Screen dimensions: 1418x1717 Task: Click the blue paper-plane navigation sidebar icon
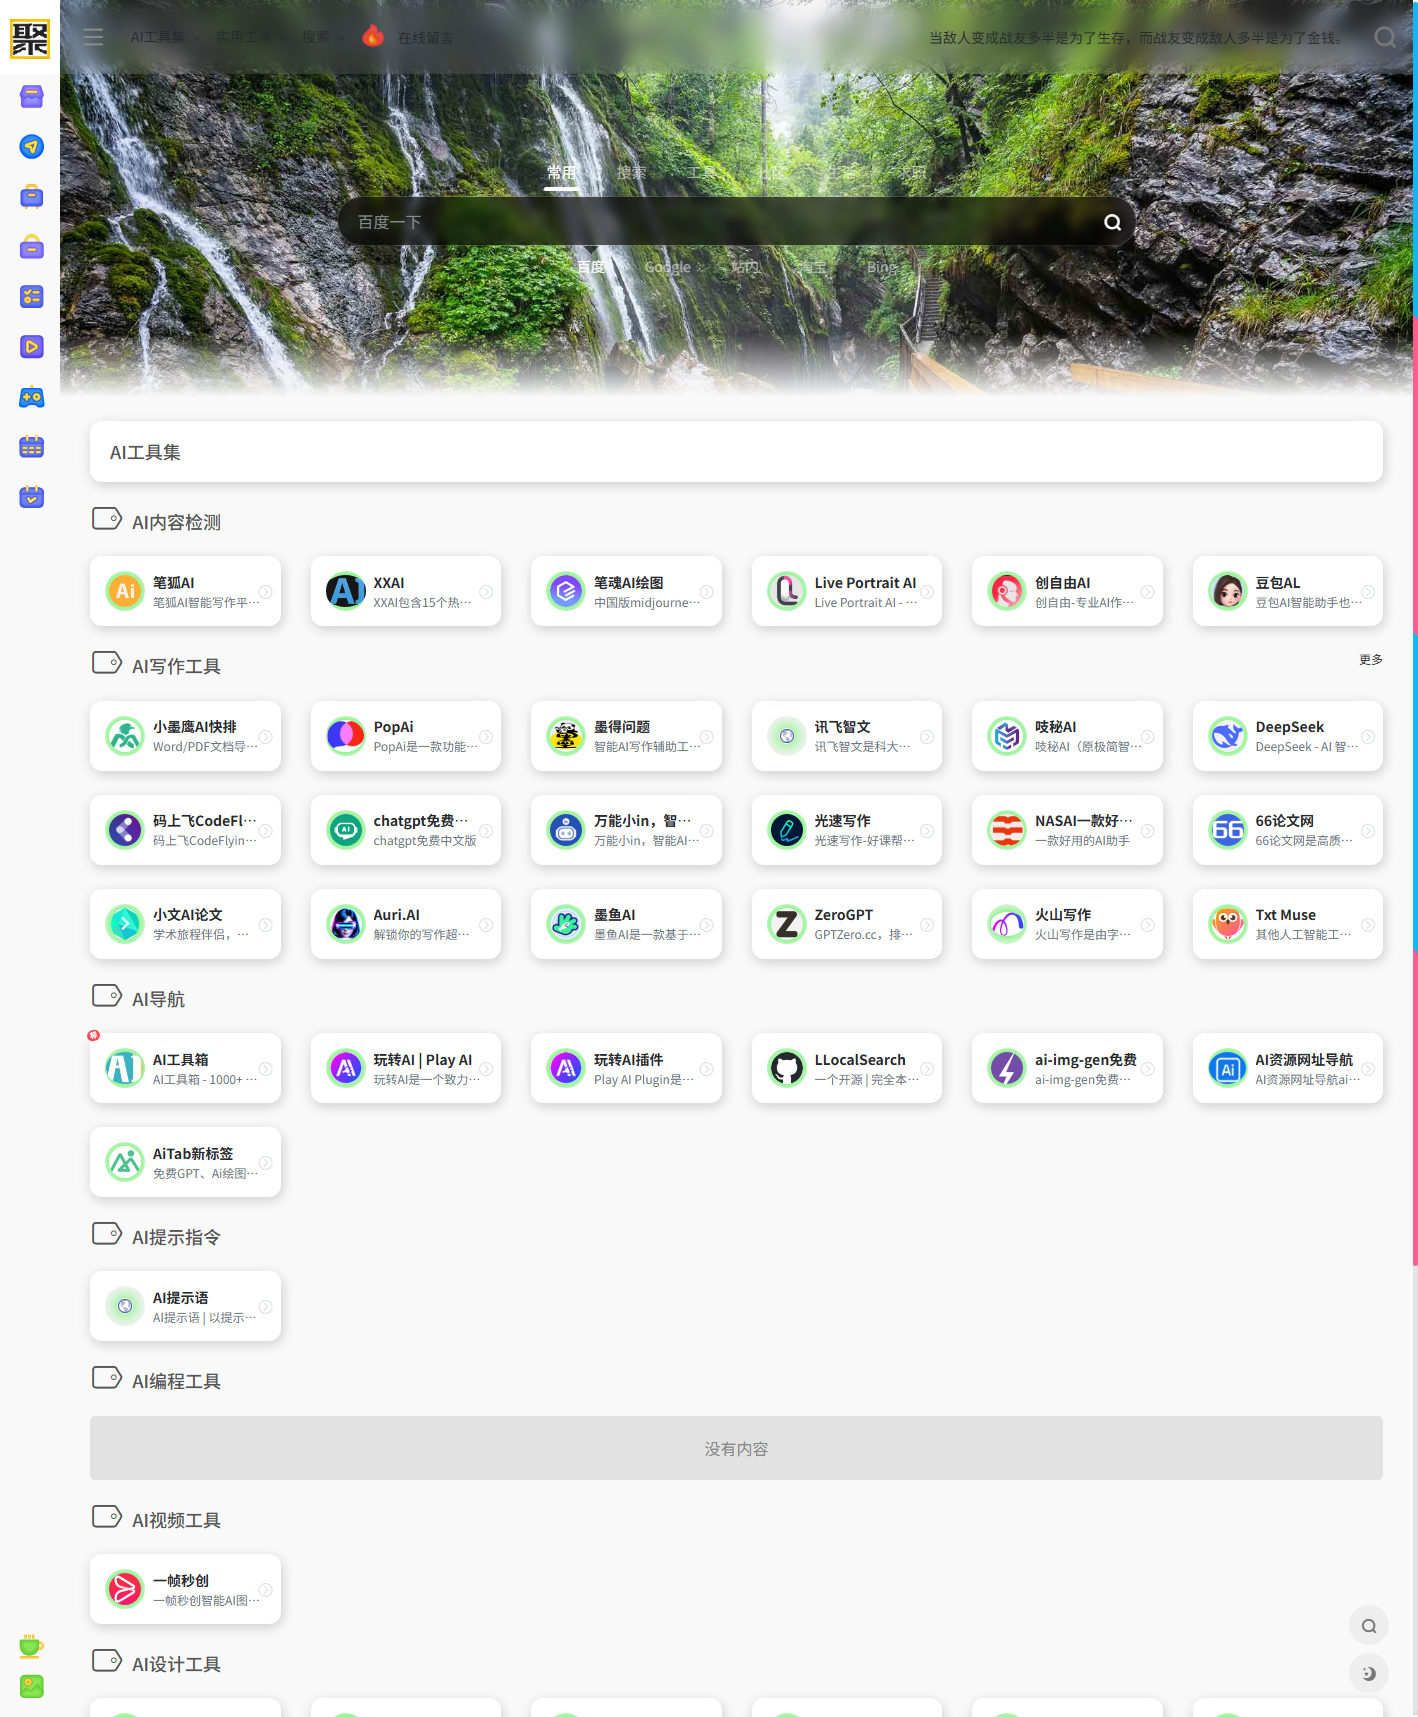tap(31, 147)
